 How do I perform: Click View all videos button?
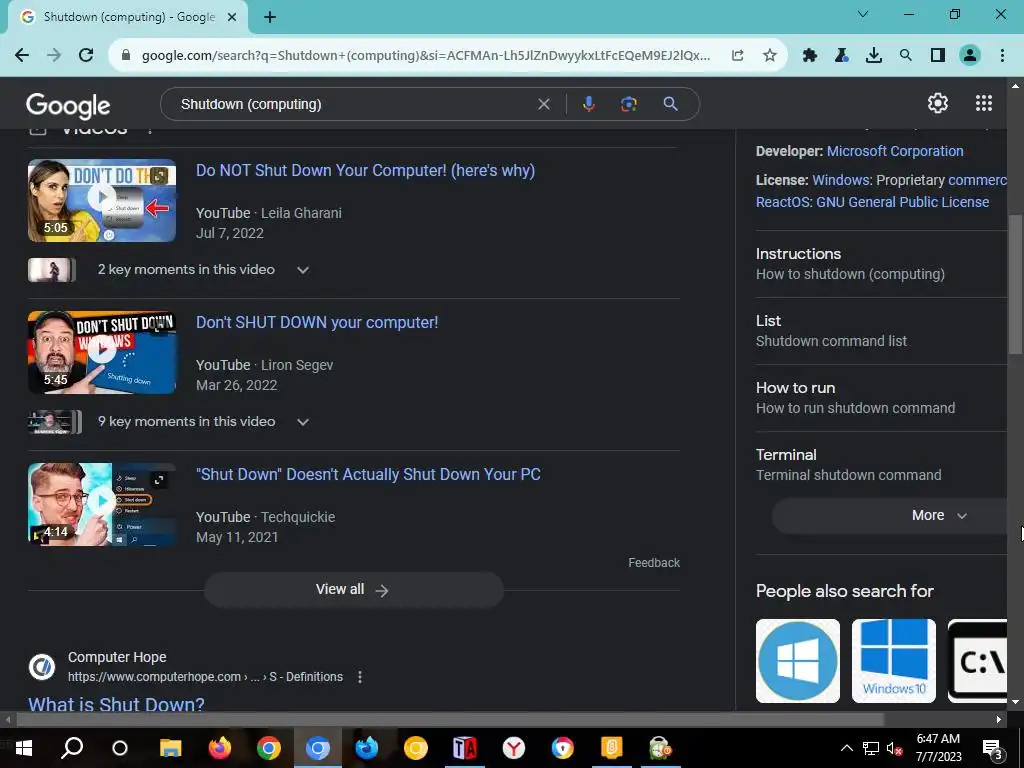click(x=353, y=590)
